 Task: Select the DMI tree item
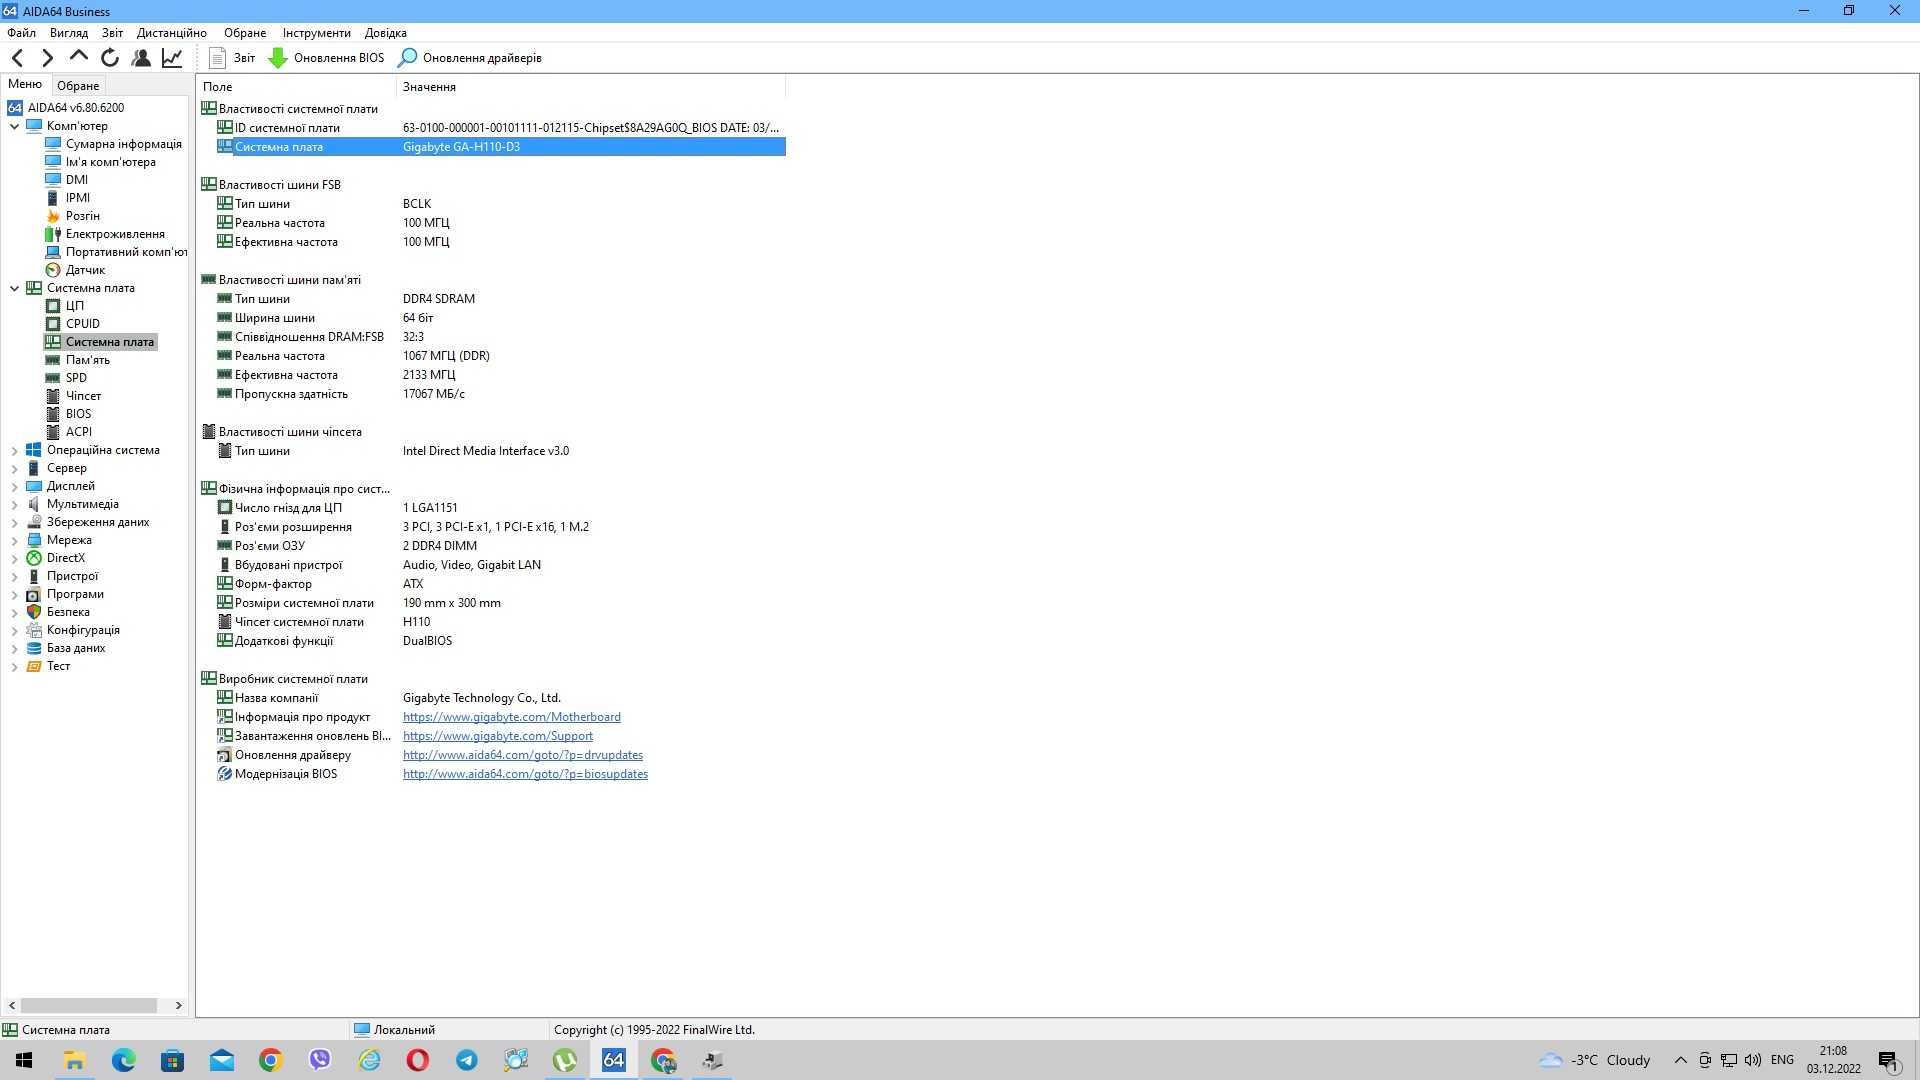(76, 180)
